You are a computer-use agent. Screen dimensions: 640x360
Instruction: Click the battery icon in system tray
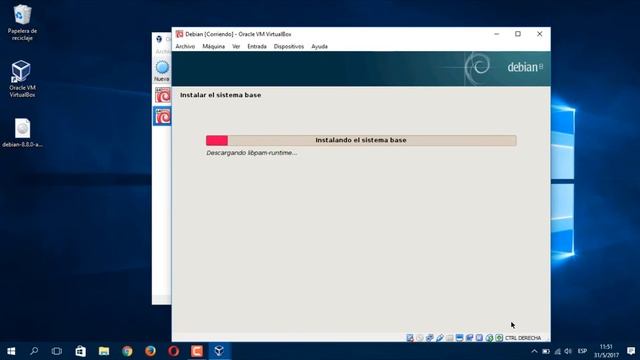point(546,351)
